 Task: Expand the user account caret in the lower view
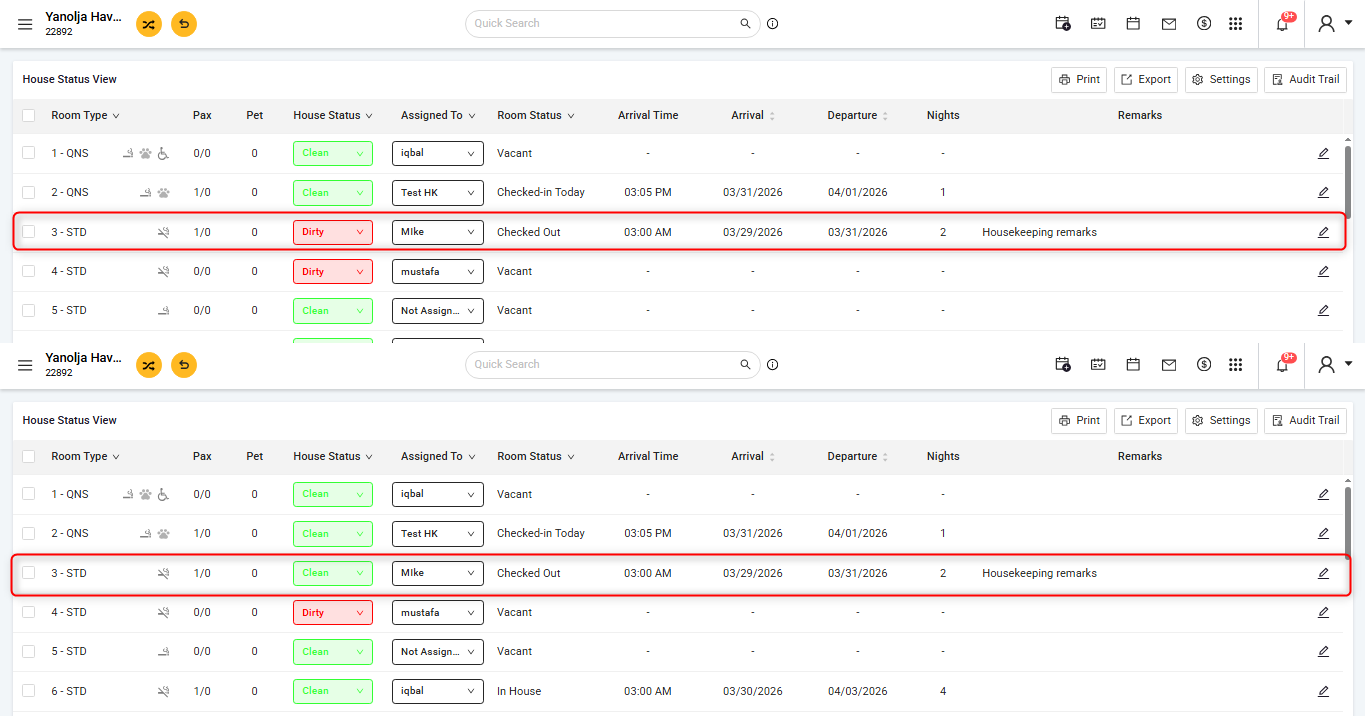pyautogui.click(x=1349, y=364)
